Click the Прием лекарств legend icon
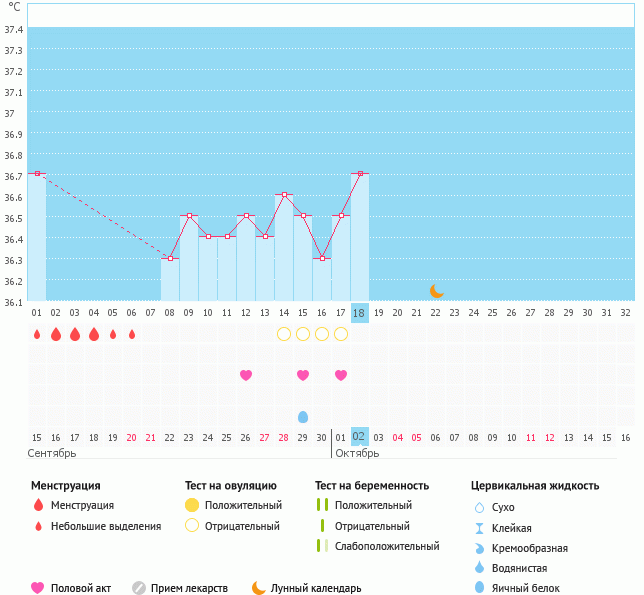Image resolution: width=644 pixels, height=595 pixels. click(x=139, y=588)
